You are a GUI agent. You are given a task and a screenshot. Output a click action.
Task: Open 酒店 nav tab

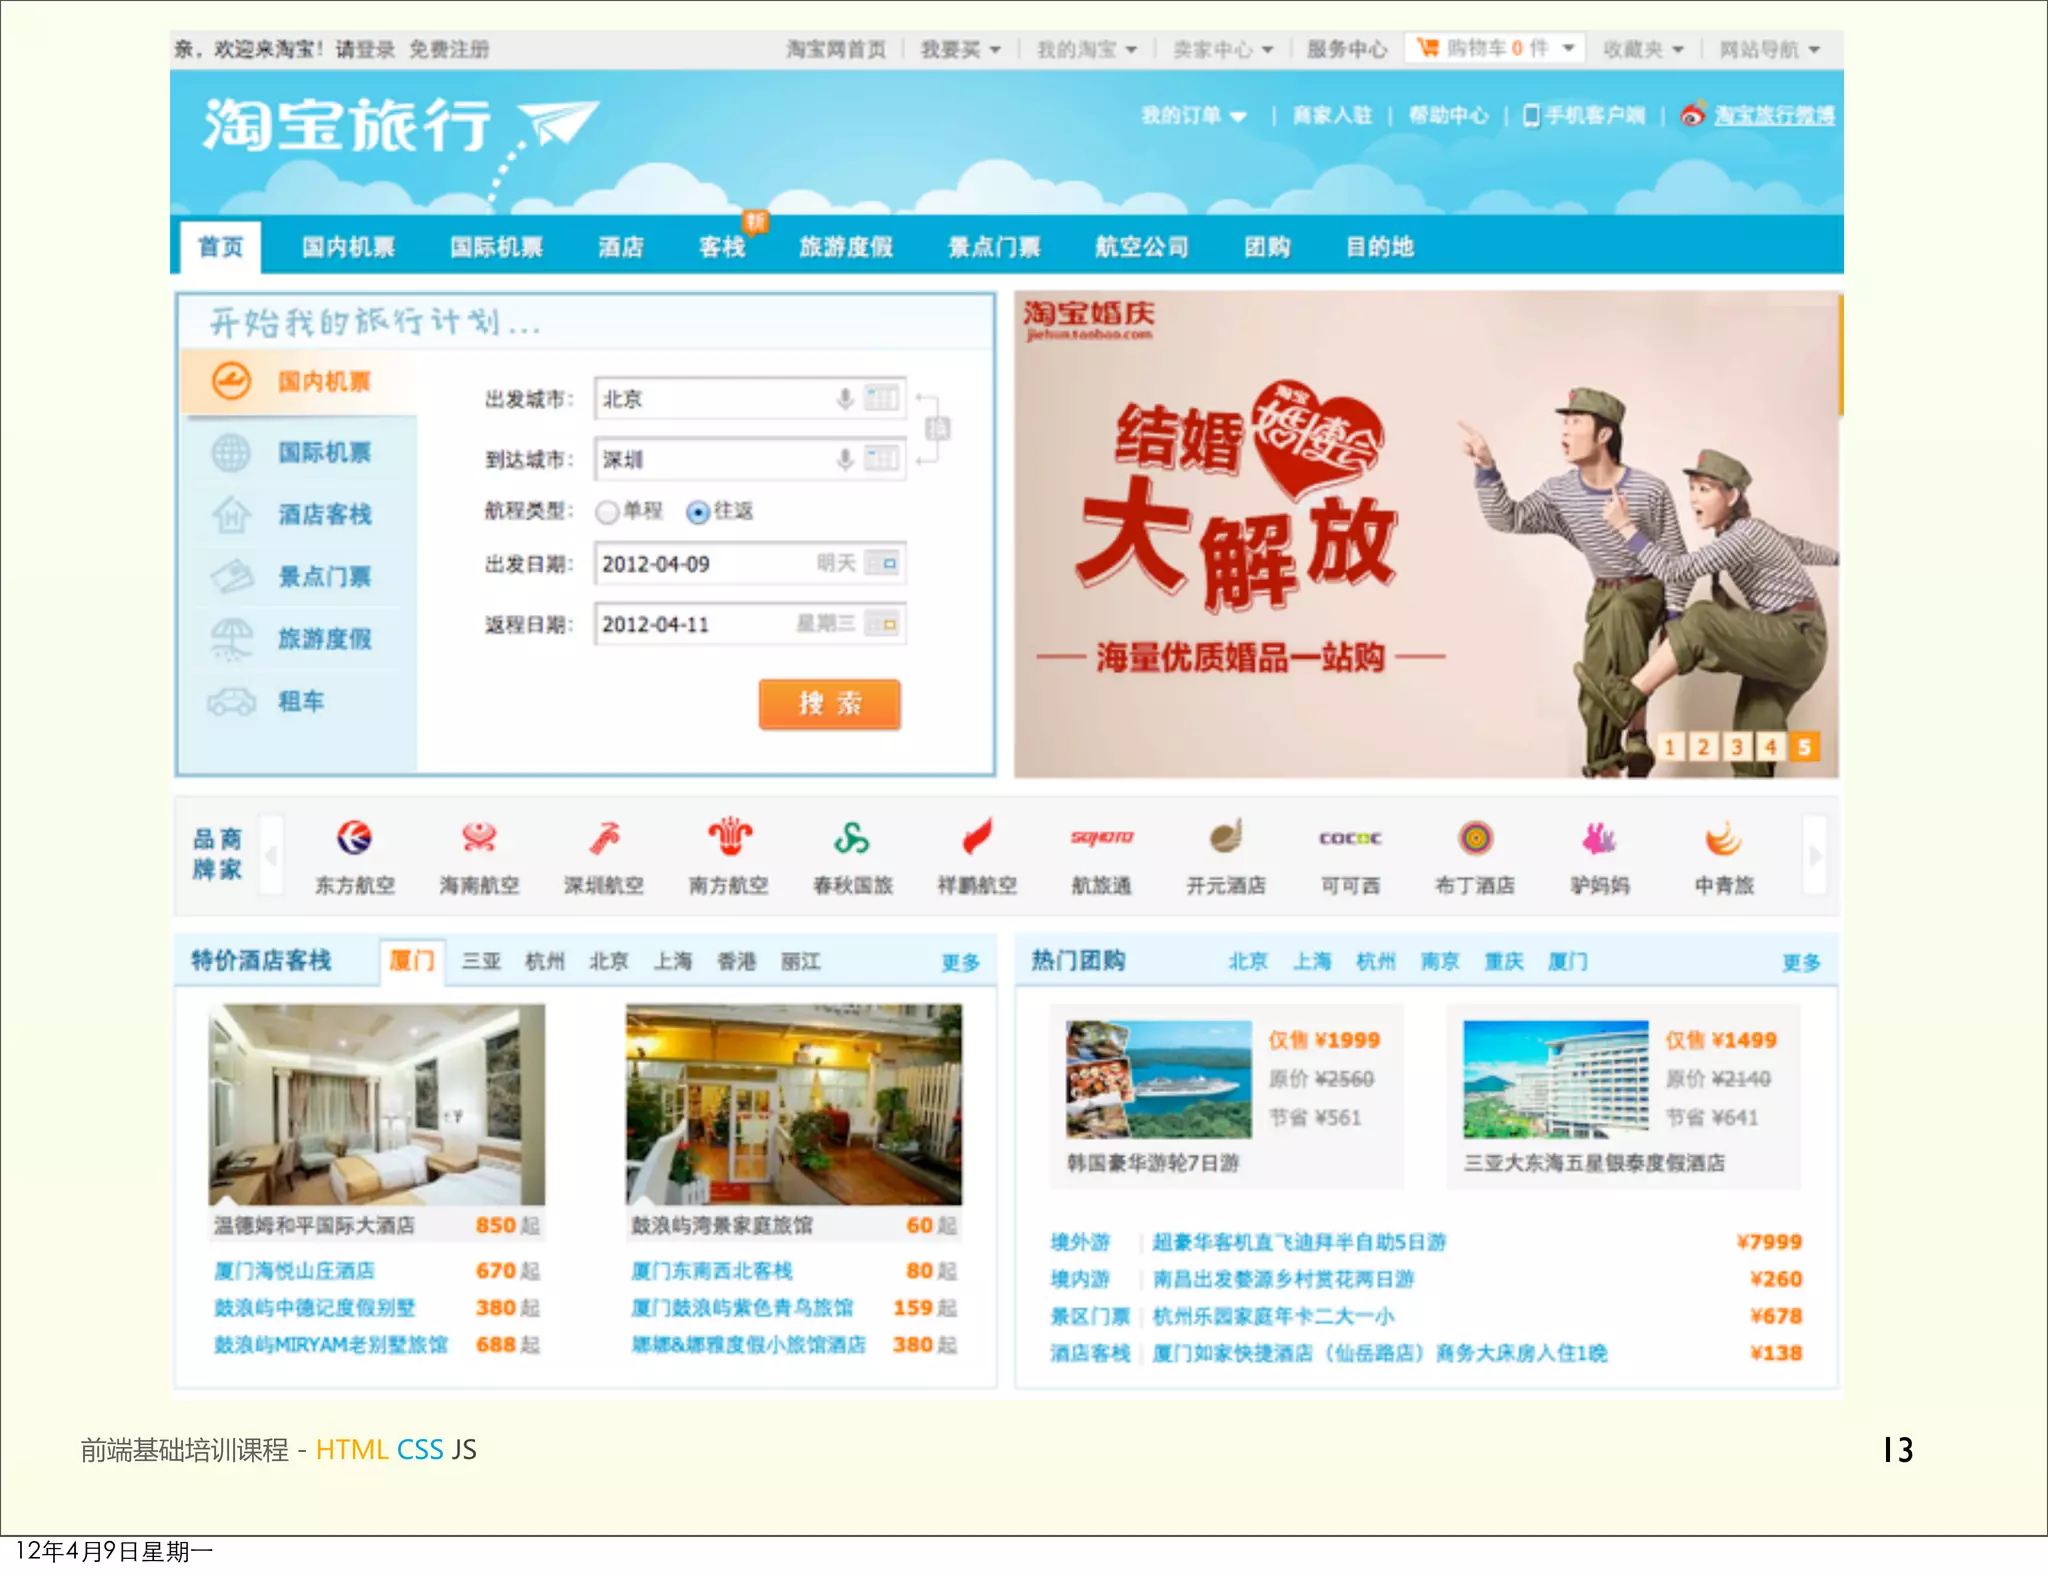click(x=620, y=247)
